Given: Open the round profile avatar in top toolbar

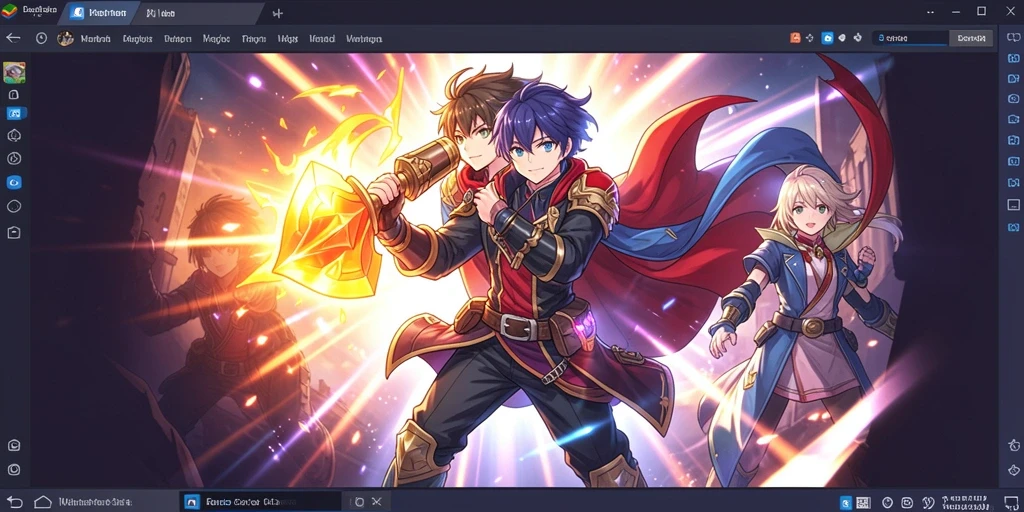Looking at the screenshot, I should click(65, 39).
